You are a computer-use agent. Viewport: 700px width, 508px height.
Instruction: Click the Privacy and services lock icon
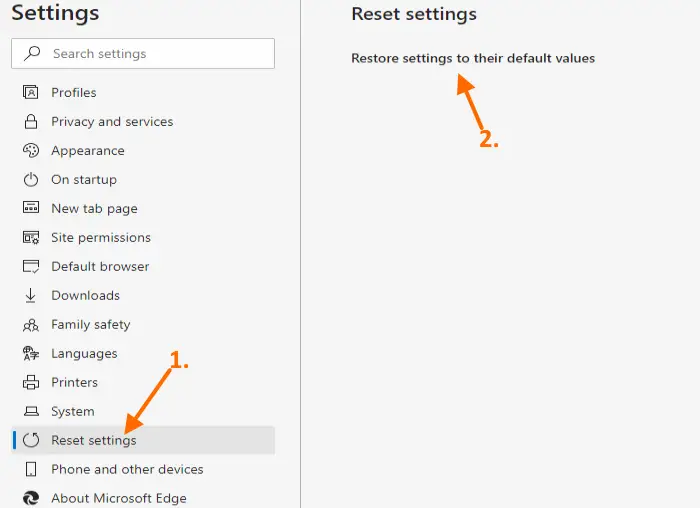coord(31,122)
